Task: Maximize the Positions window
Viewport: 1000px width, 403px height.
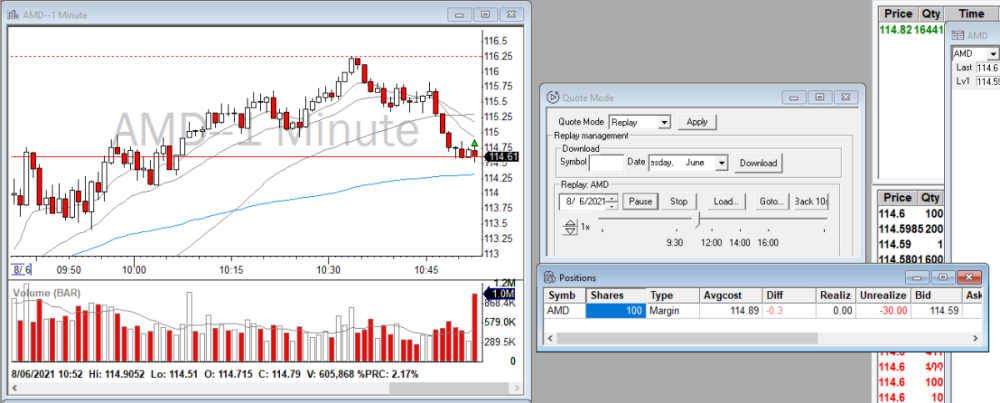Action: (x=942, y=277)
